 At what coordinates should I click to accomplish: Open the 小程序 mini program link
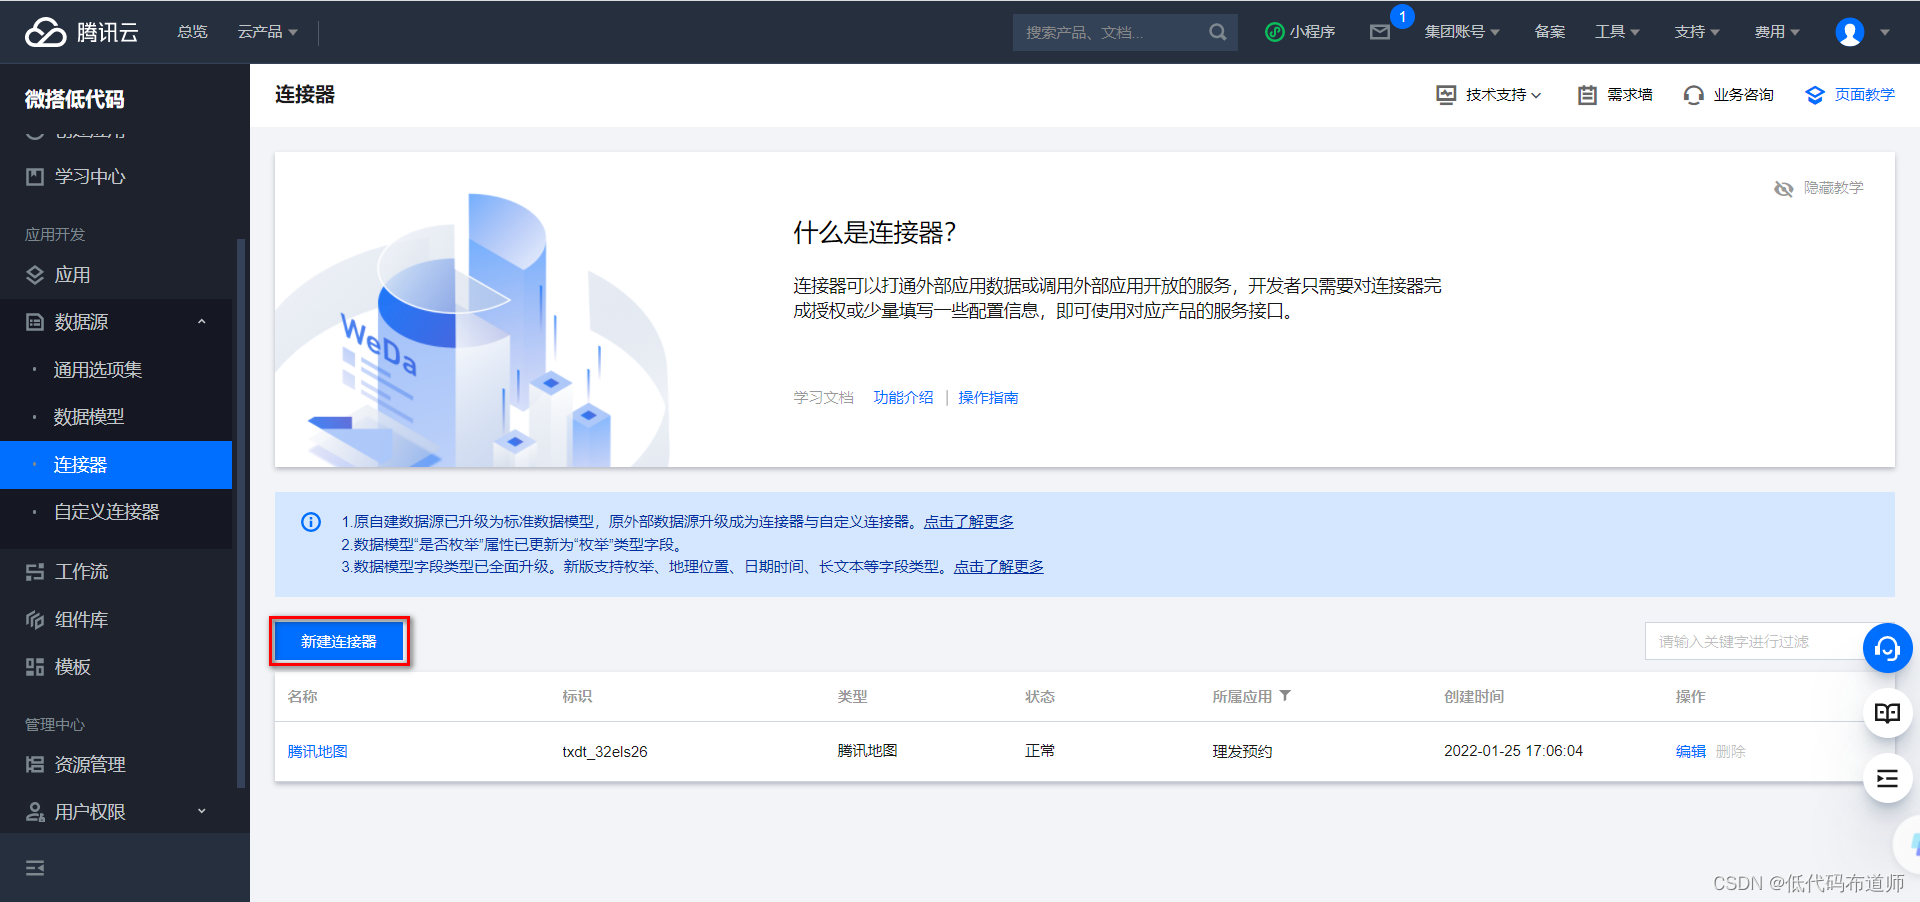point(1300,32)
